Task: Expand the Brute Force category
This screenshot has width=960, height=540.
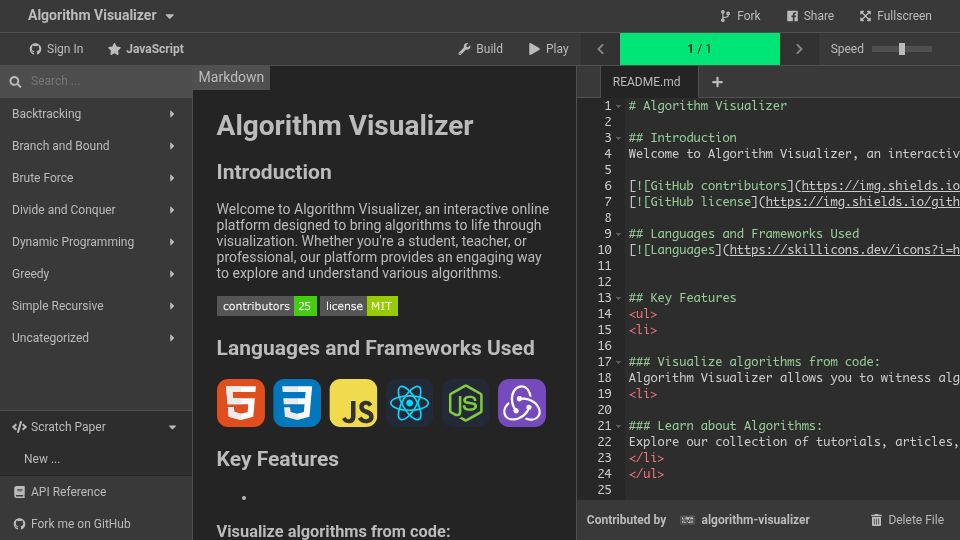Action: [96, 178]
